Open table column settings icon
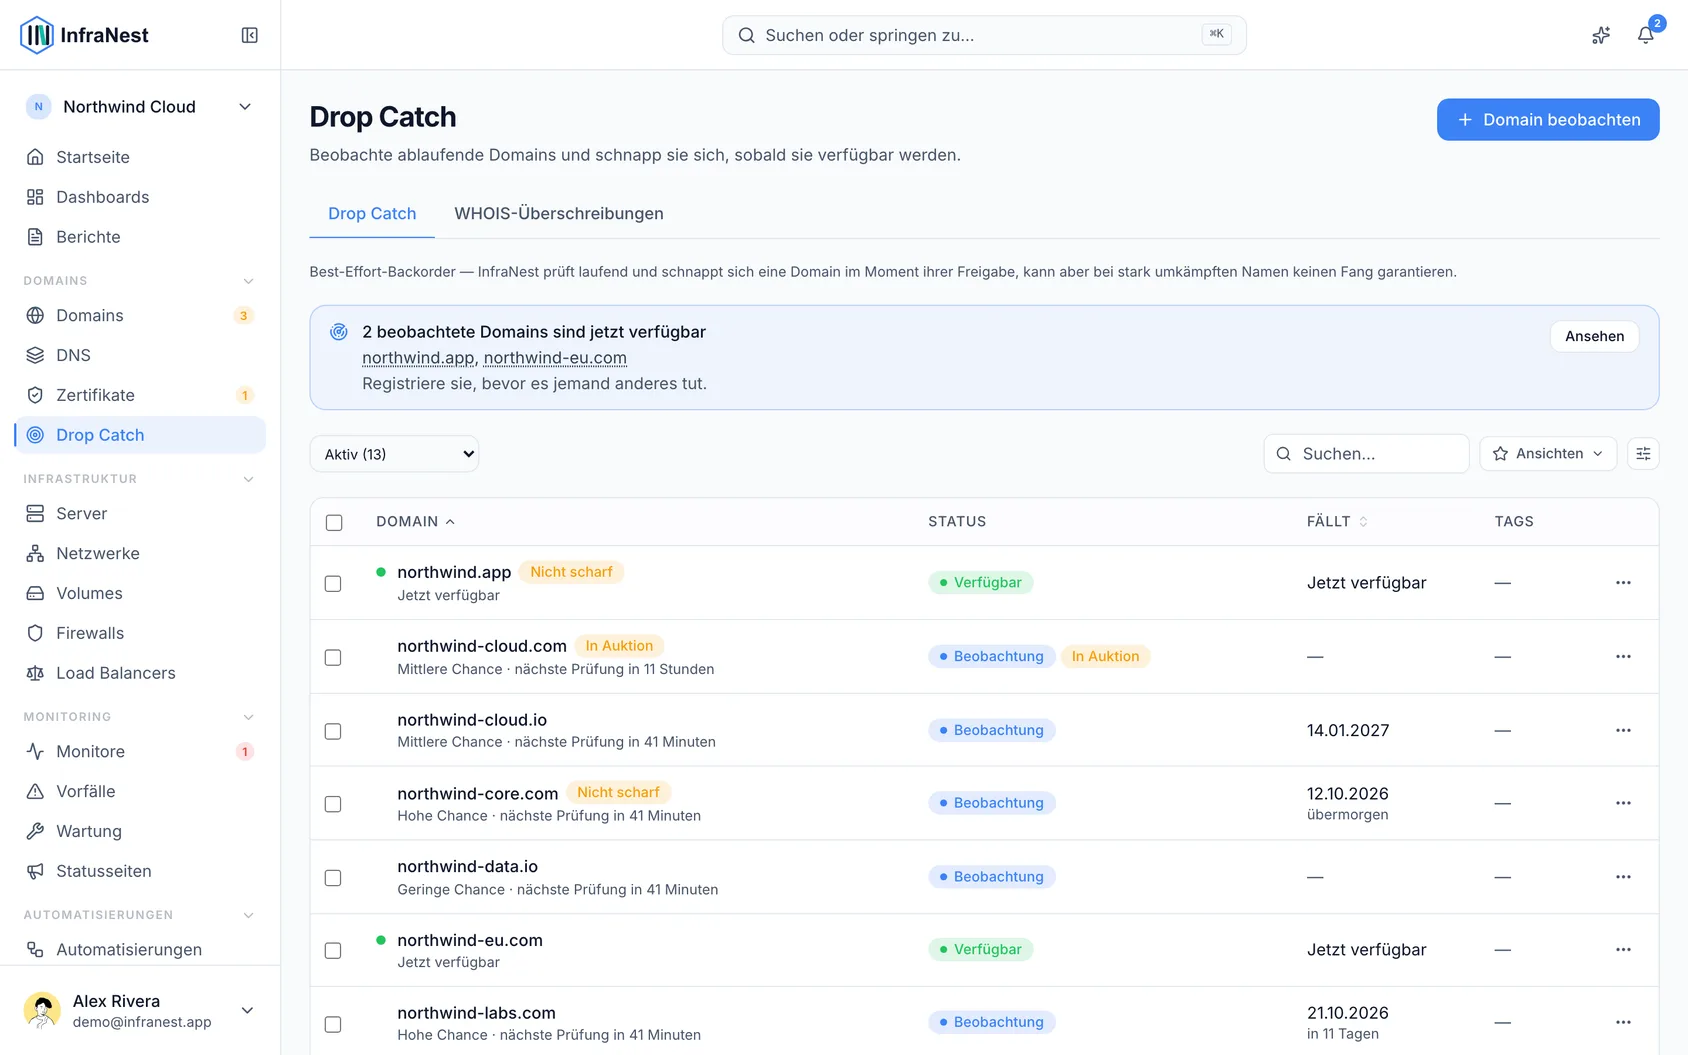The width and height of the screenshot is (1688, 1055). click(x=1643, y=454)
